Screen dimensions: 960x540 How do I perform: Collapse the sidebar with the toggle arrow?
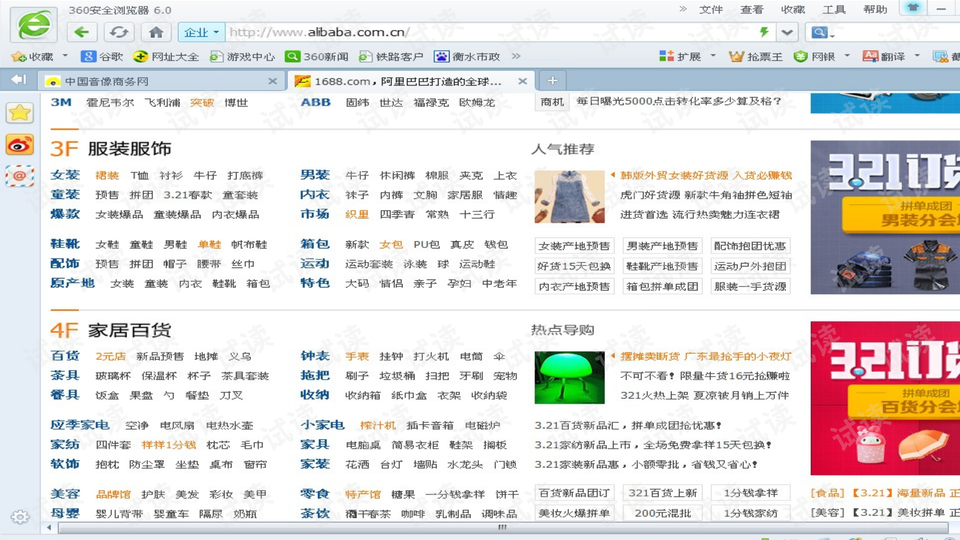(x=18, y=80)
